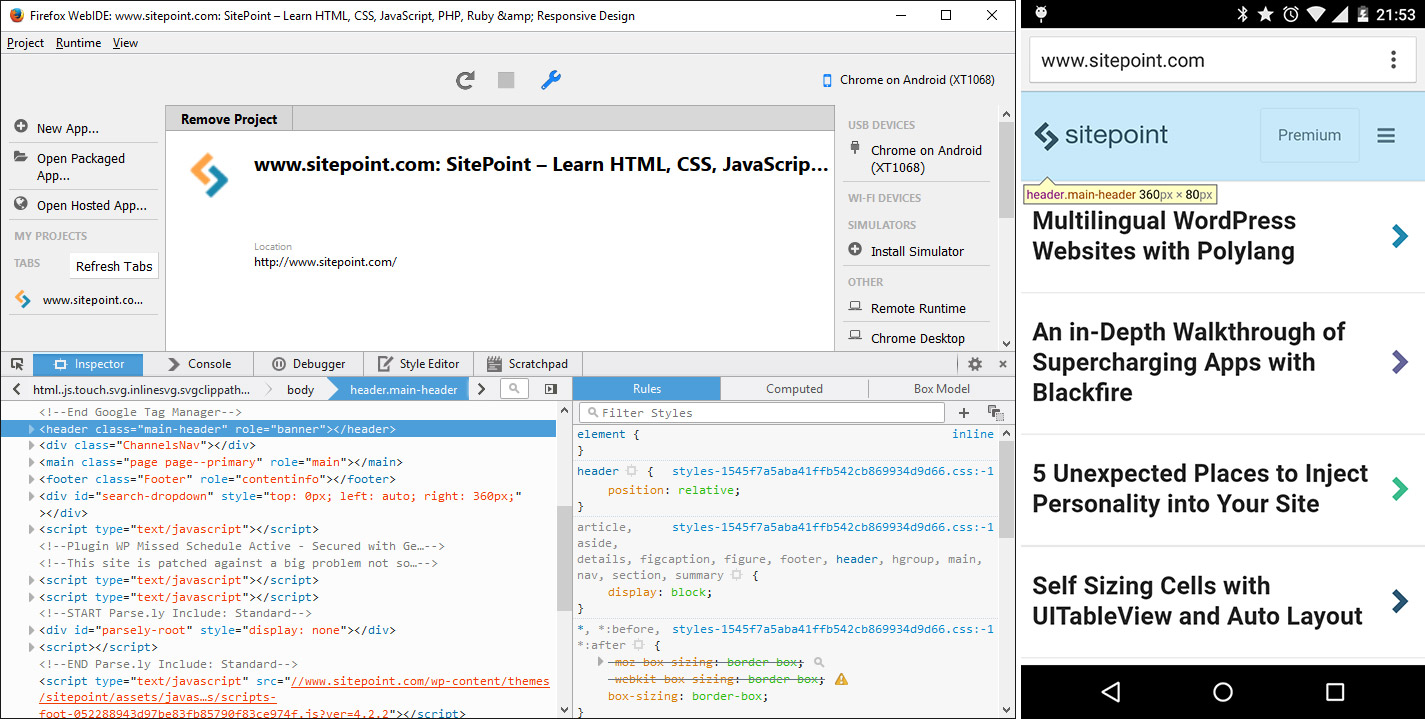Expand the div ChannelsNav tree node
This screenshot has width=1425, height=719.
tap(32, 444)
